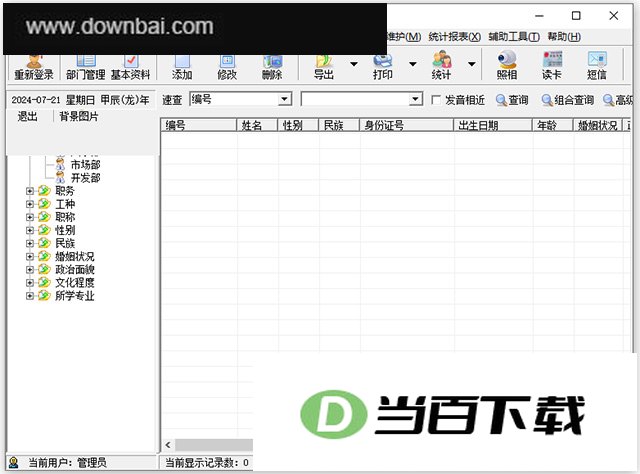Select the 性别 tree item label
Screen dimensions: 640x474
point(65,230)
